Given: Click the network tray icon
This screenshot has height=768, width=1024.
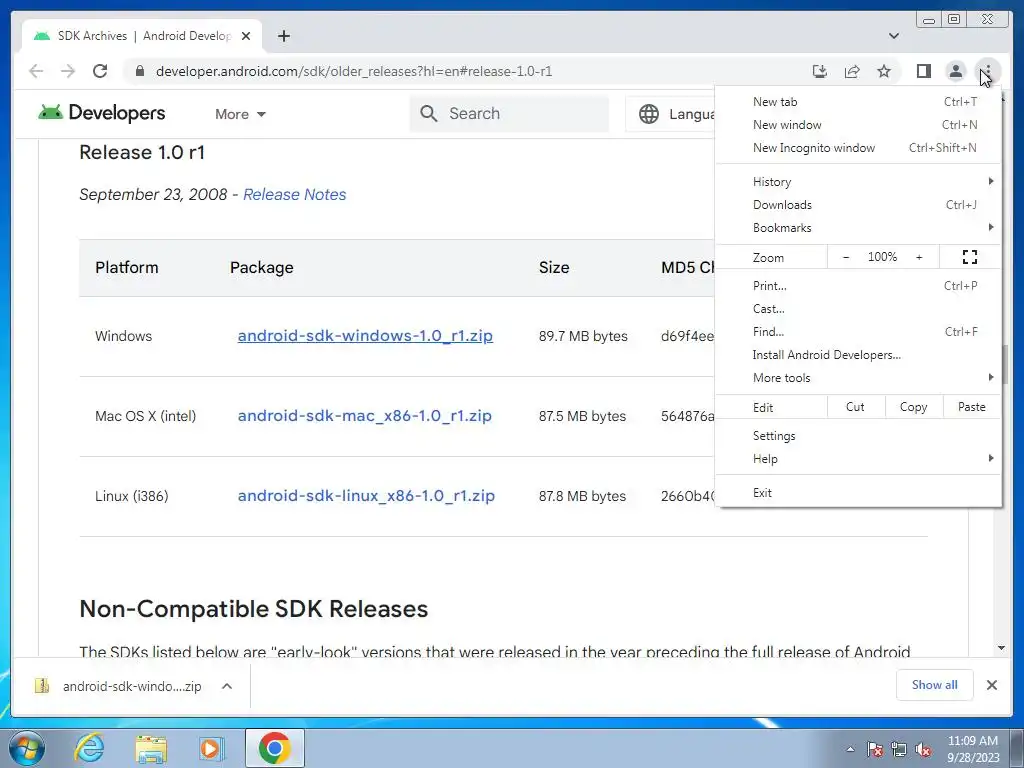Looking at the screenshot, I should 899,749.
